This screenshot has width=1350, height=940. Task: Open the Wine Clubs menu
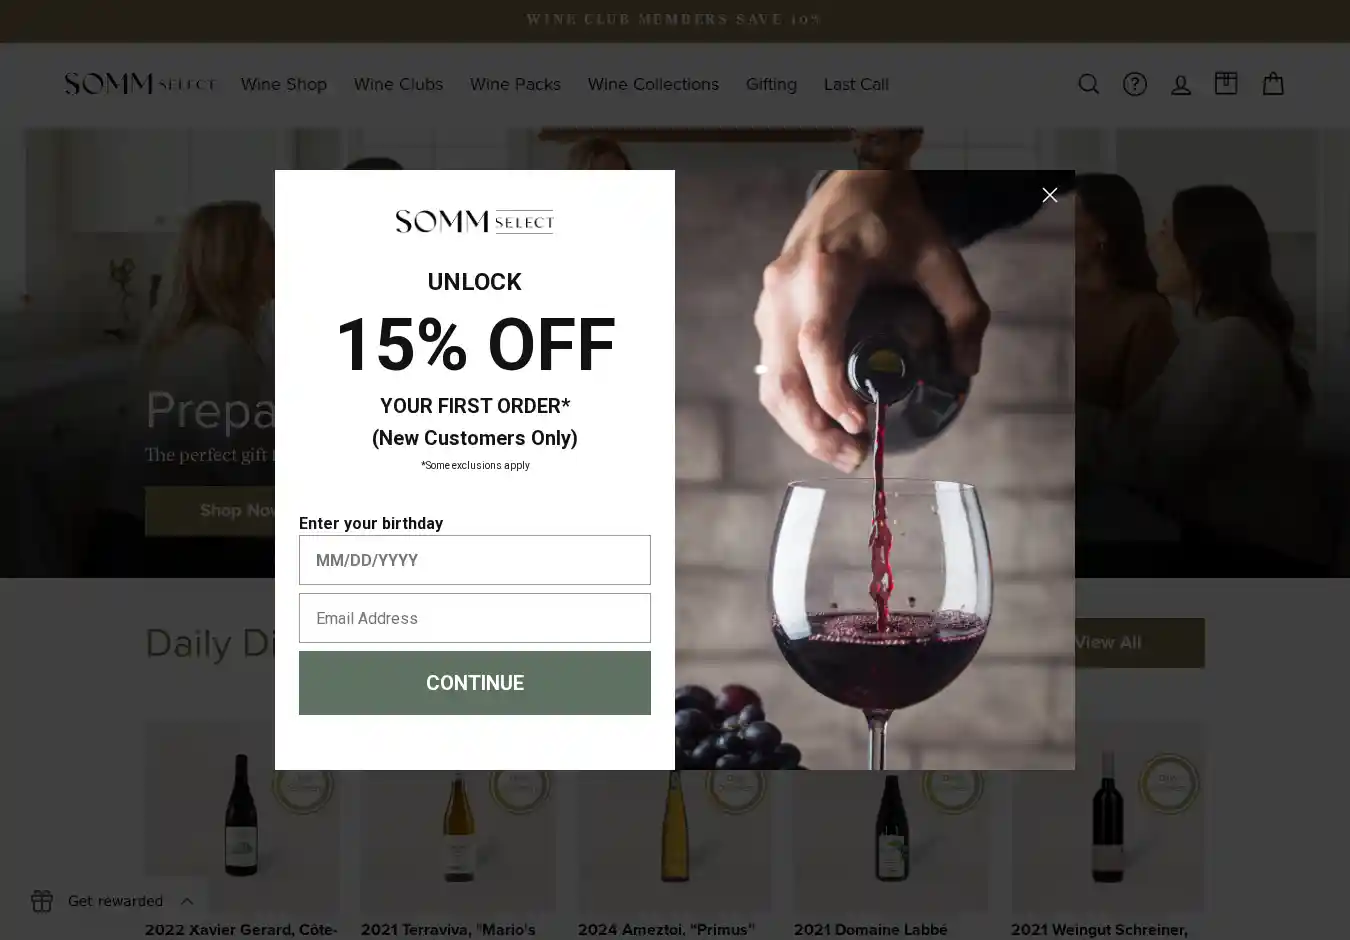coord(398,84)
